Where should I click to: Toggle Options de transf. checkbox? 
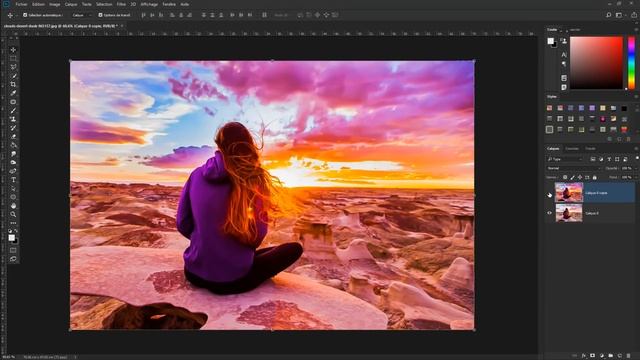pos(100,15)
